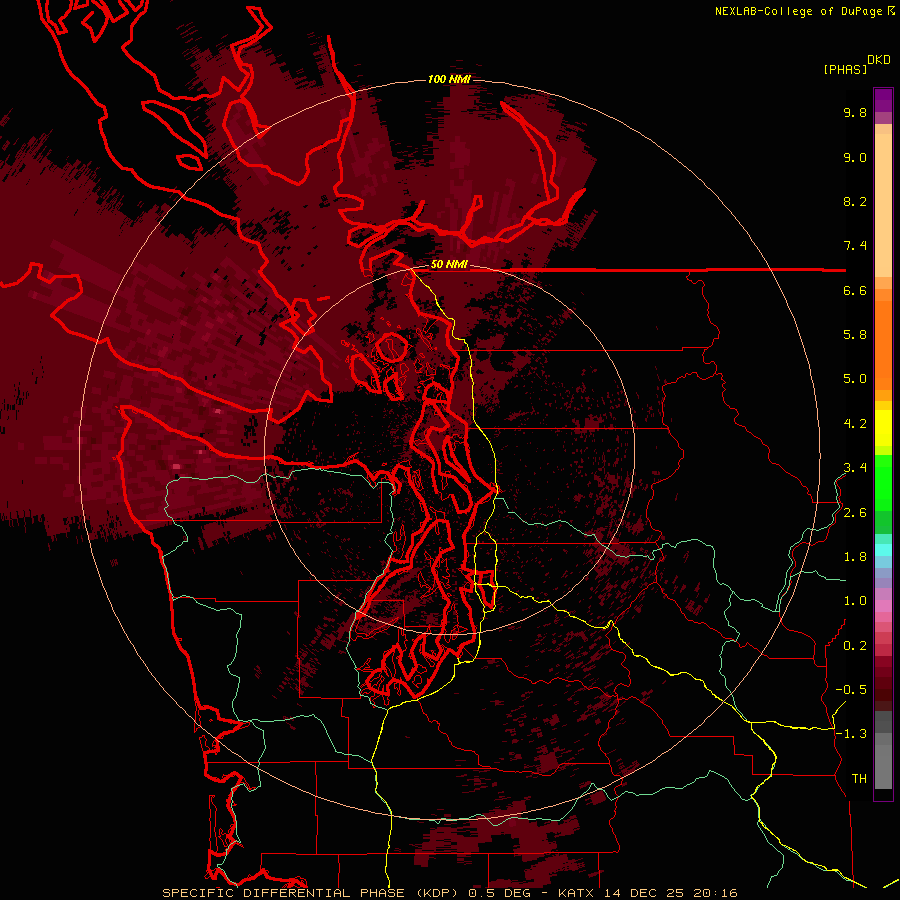Click the -0.5 legend value

pyautogui.click(x=851, y=690)
